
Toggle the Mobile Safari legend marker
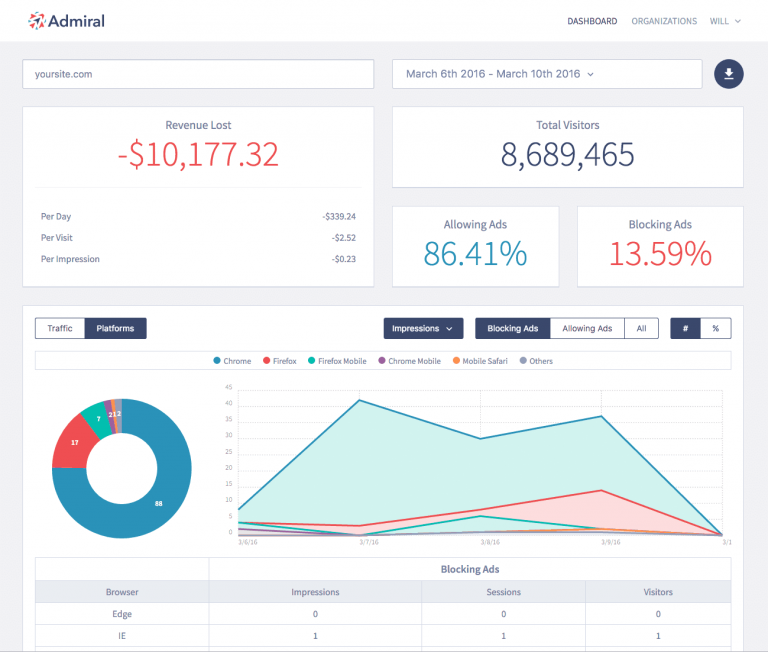[456, 361]
